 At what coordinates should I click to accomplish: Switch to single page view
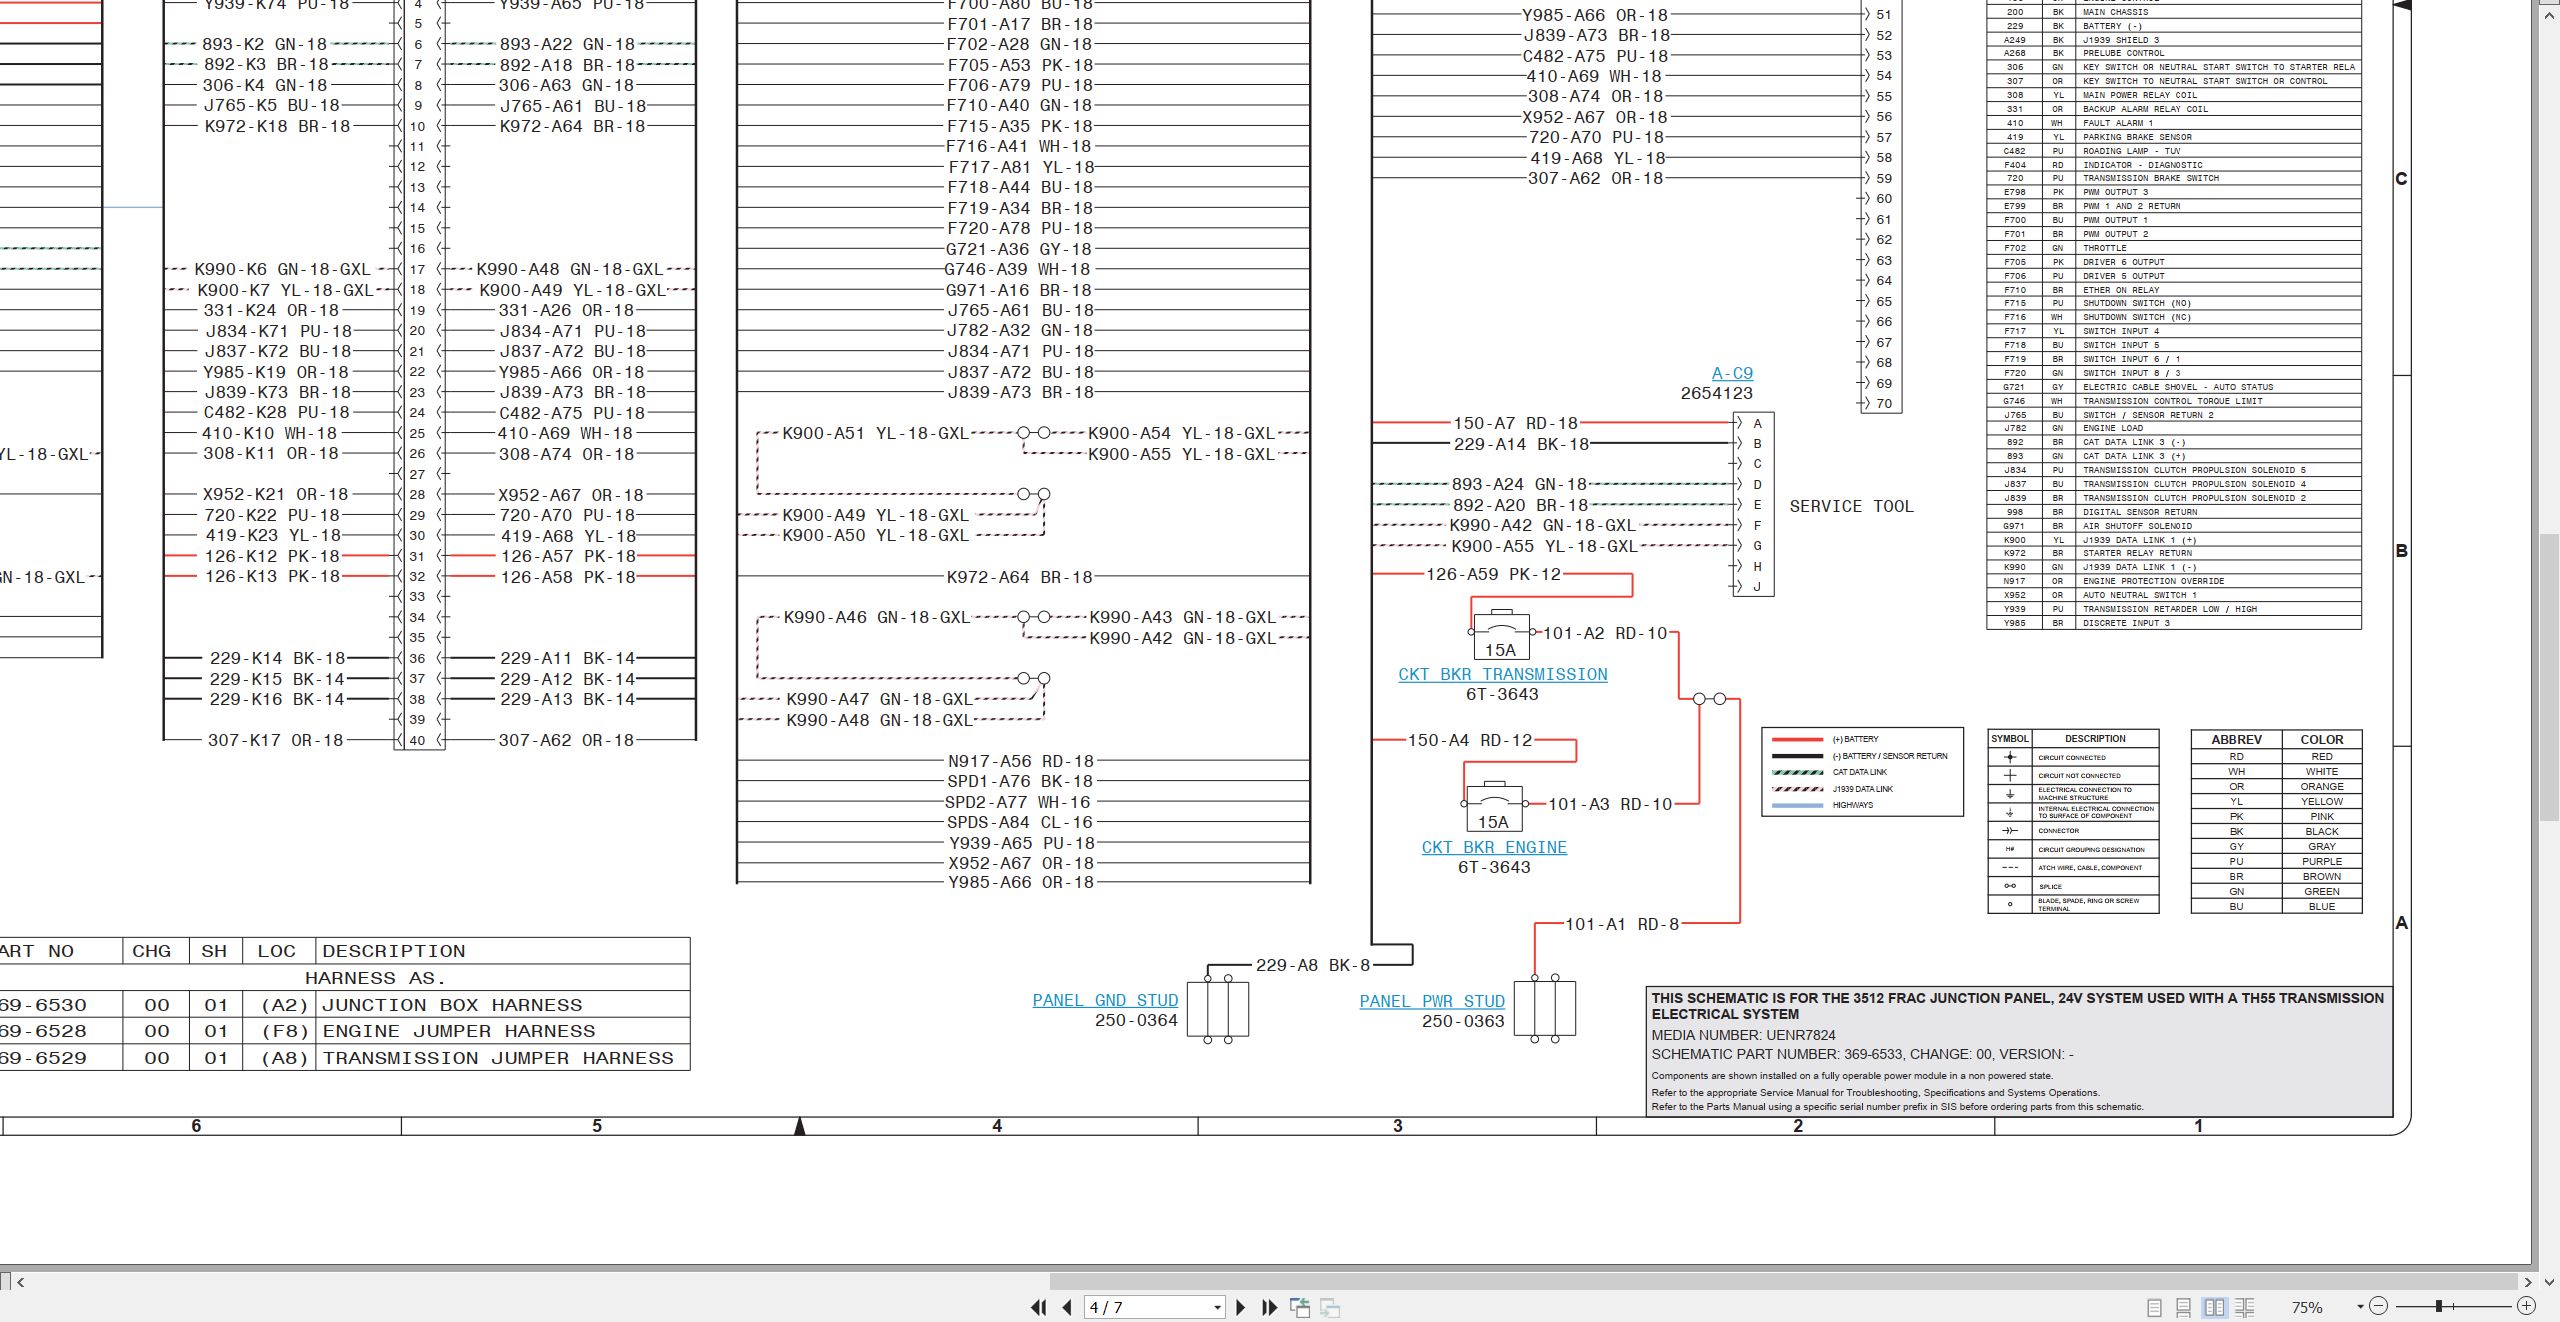tap(2154, 1307)
